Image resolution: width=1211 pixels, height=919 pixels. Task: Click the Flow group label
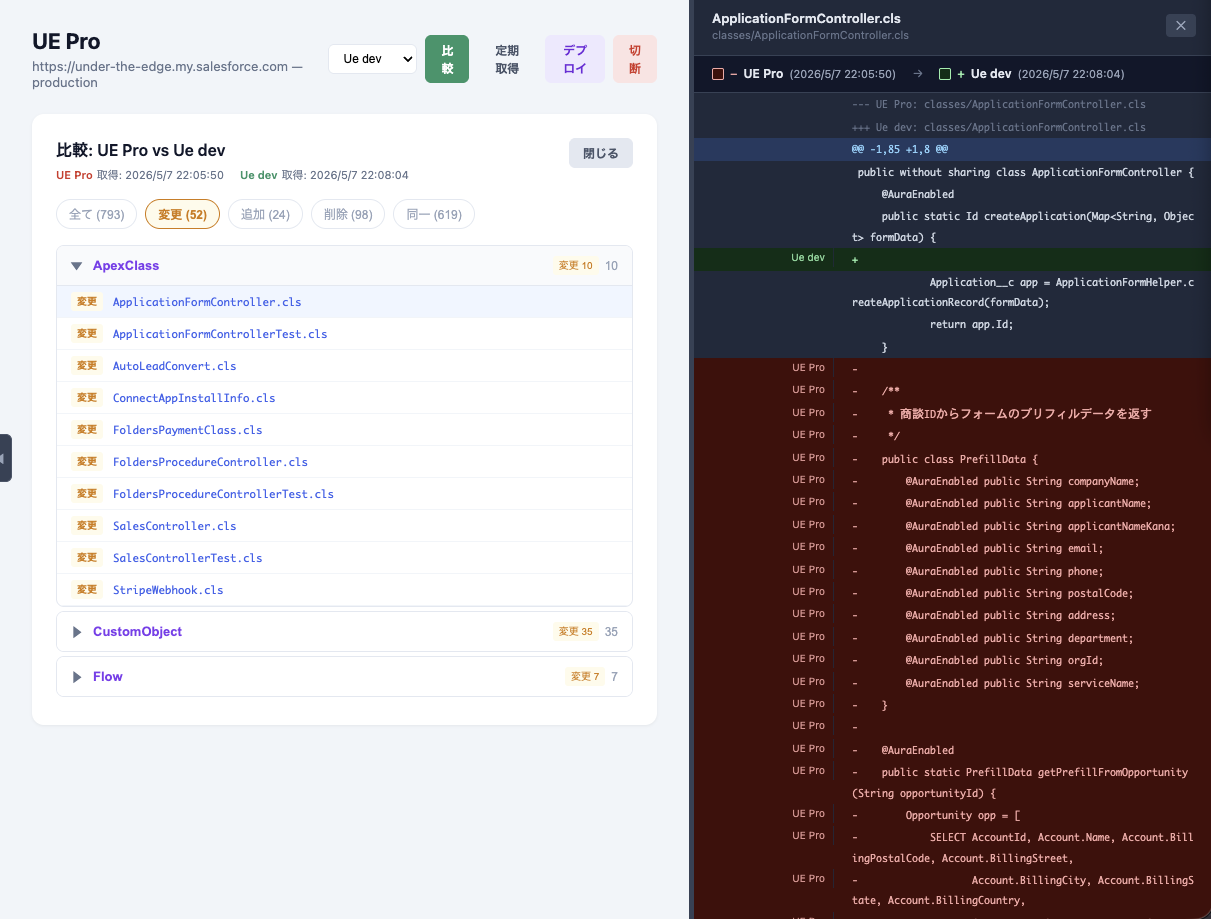click(x=108, y=677)
